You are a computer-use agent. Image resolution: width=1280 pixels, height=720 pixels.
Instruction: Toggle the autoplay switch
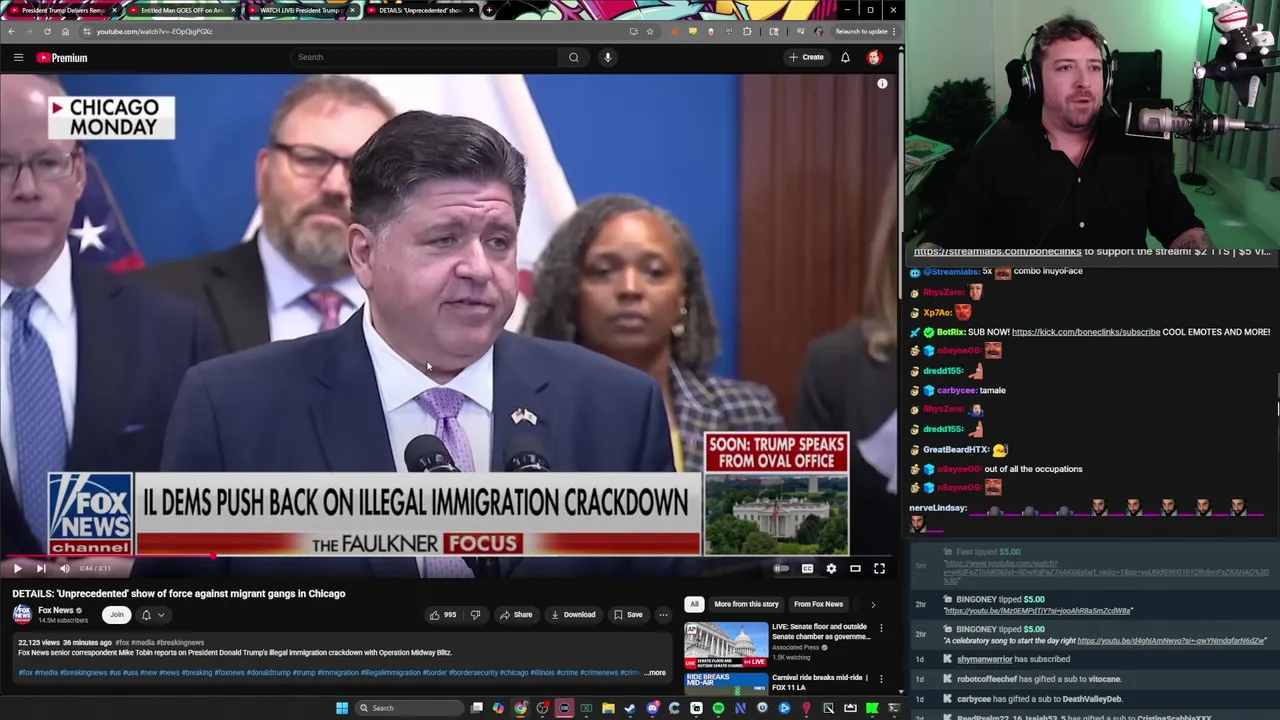coord(781,568)
